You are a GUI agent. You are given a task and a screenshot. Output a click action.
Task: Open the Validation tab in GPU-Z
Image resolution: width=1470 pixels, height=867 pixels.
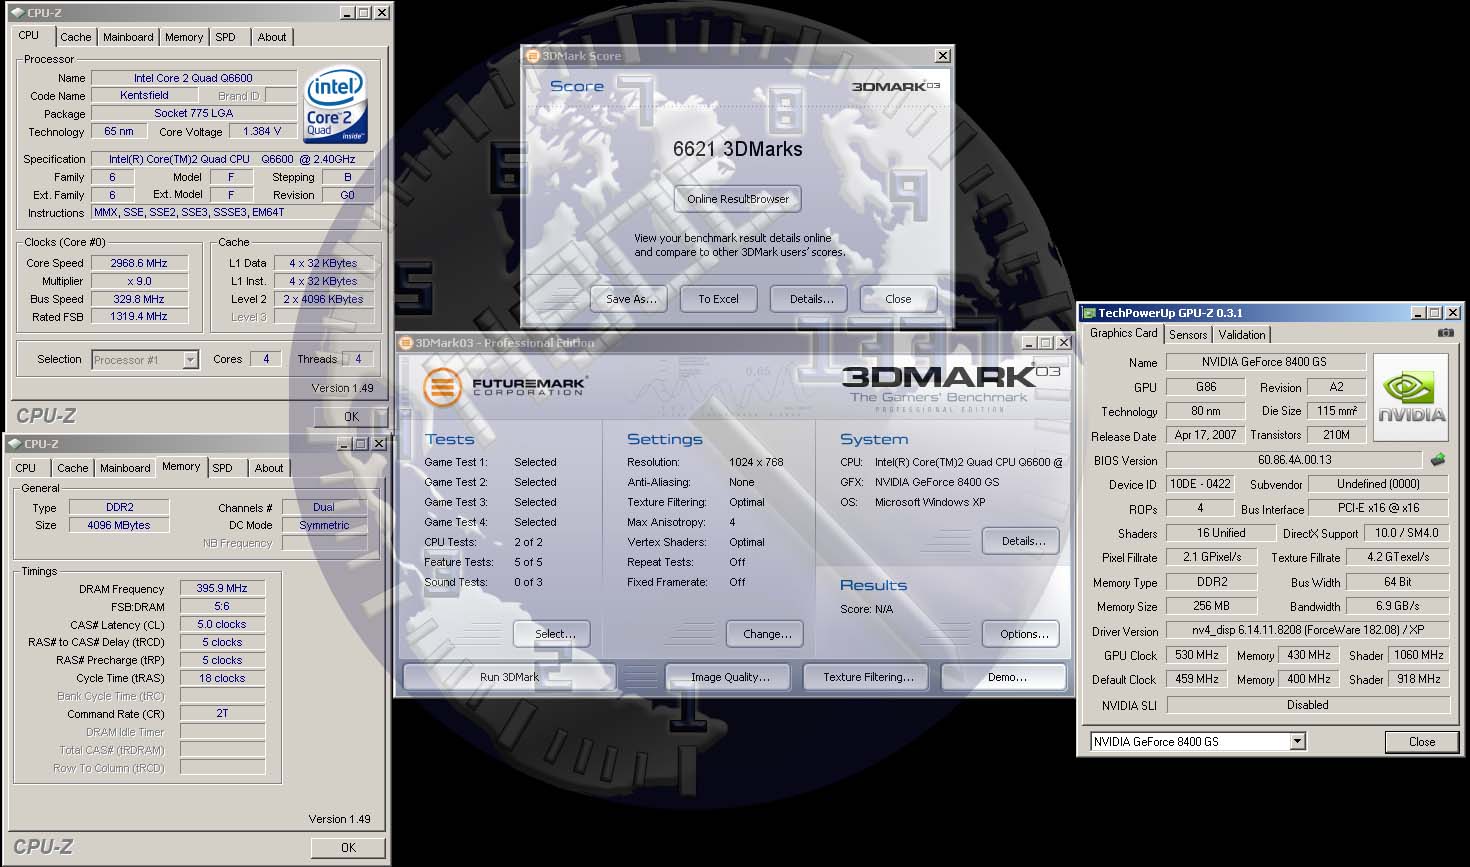pyautogui.click(x=1242, y=335)
